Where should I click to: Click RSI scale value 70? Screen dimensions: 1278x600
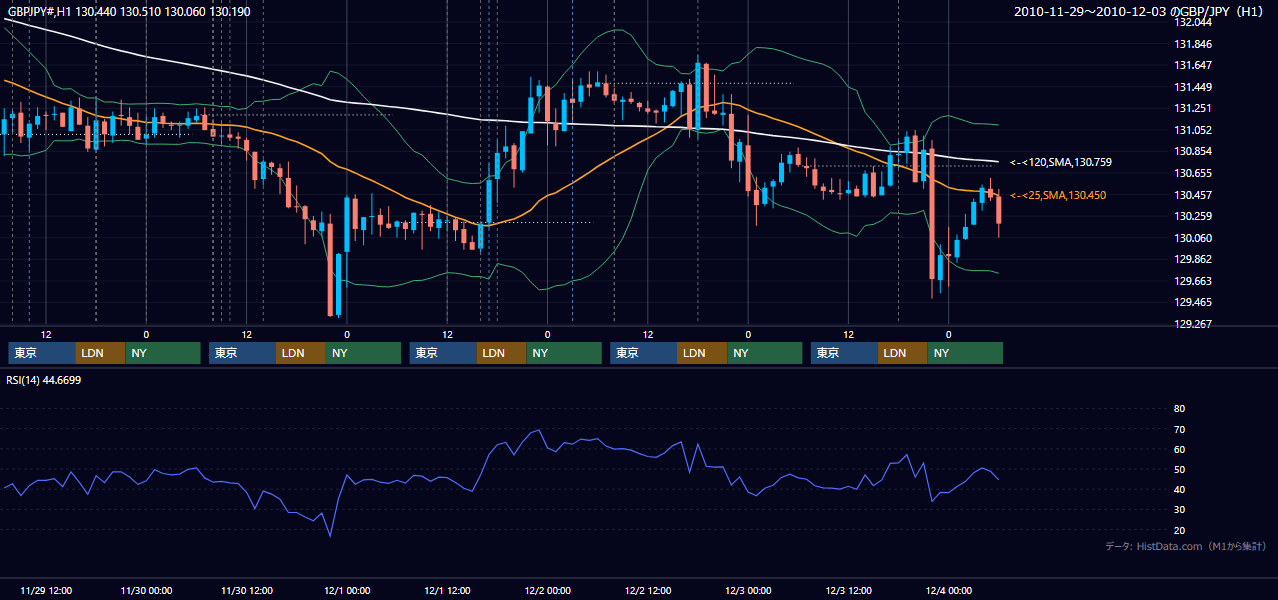click(x=1179, y=429)
